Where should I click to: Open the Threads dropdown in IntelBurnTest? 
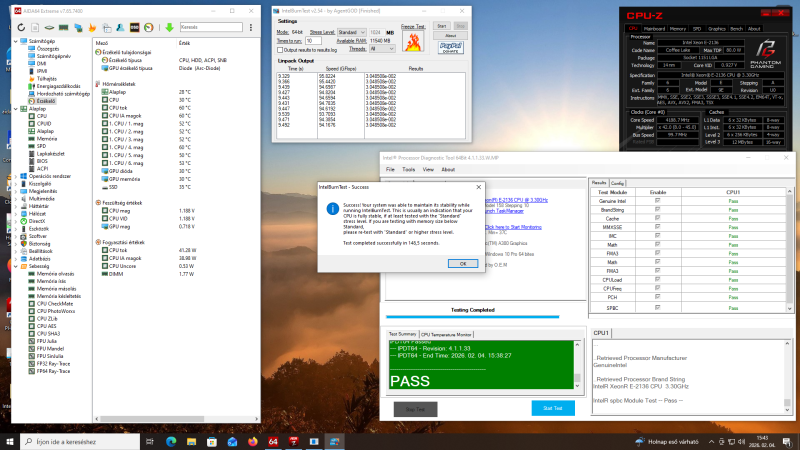tap(382, 49)
